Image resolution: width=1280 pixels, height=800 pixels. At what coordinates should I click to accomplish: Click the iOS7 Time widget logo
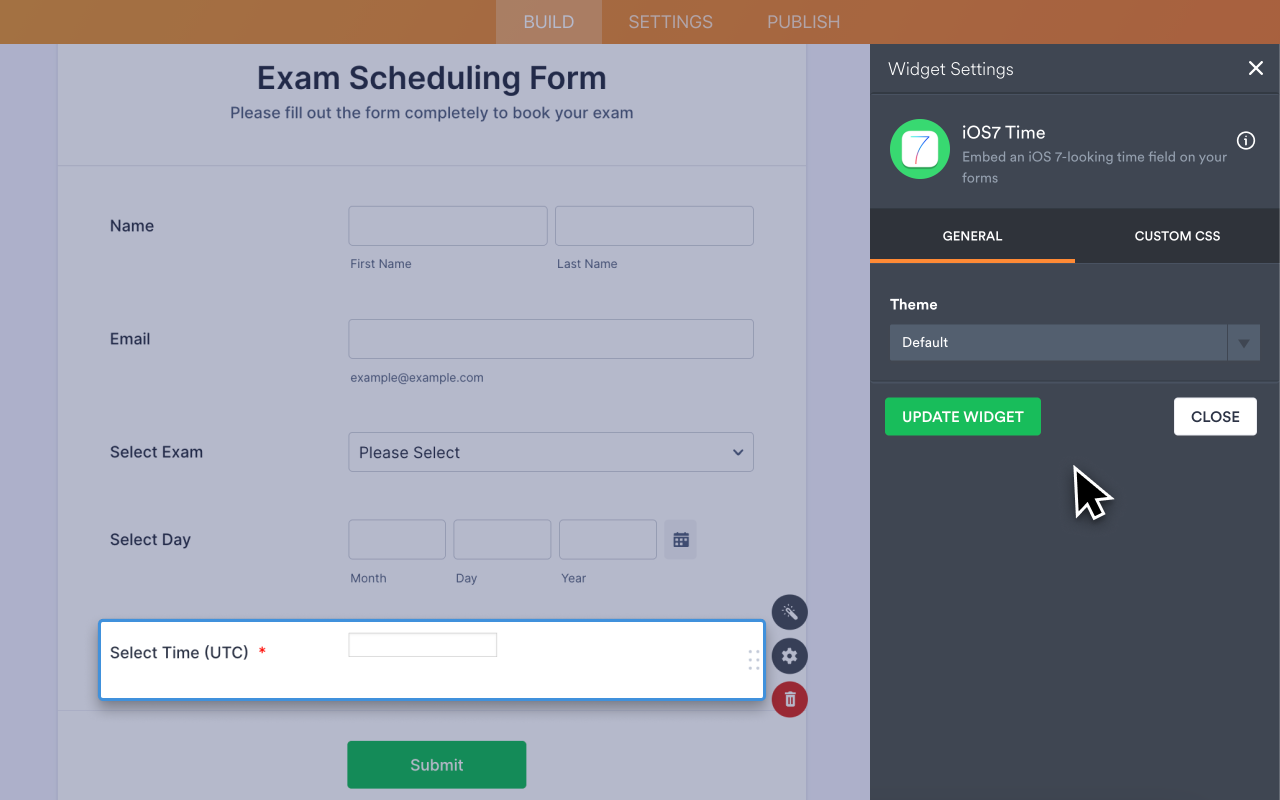click(919, 148)
